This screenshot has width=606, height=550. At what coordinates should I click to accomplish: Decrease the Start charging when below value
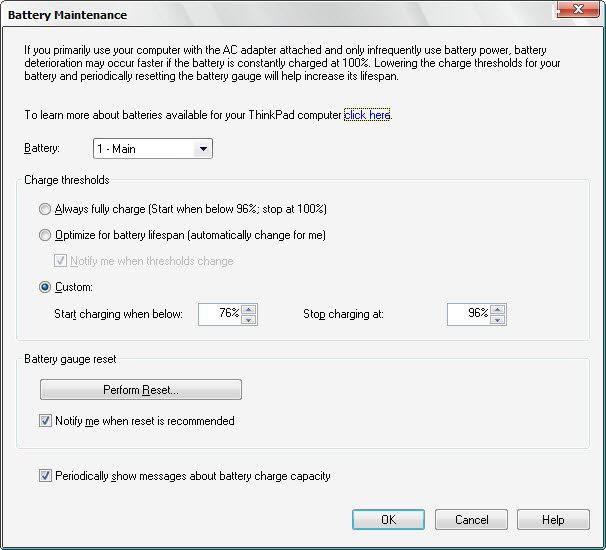249,320
